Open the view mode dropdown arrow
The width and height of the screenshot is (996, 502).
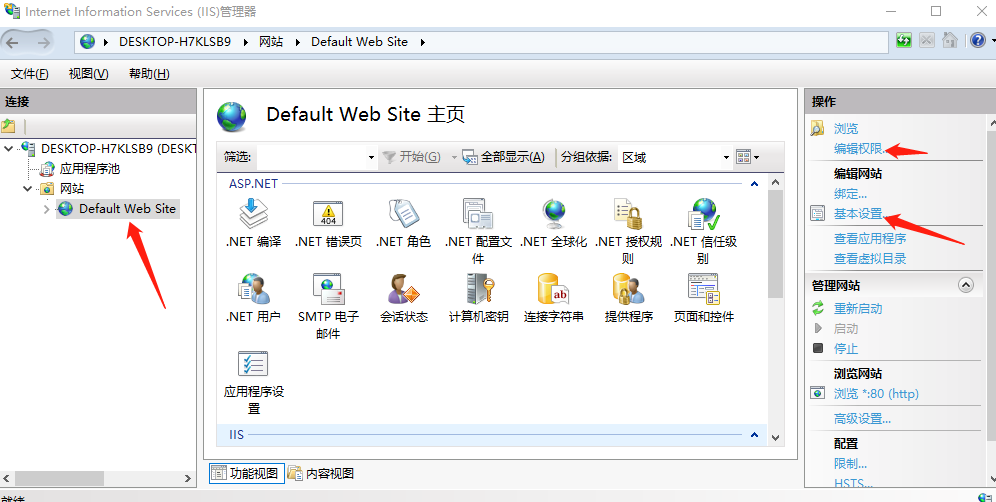757,158
